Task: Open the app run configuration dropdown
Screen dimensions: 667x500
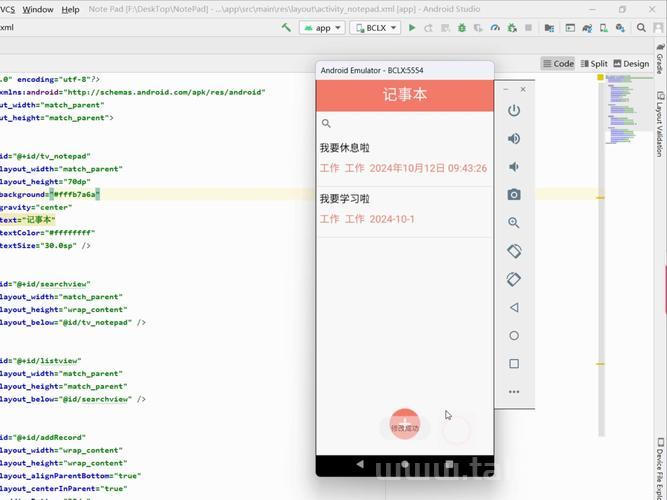Action: [322, 28]
